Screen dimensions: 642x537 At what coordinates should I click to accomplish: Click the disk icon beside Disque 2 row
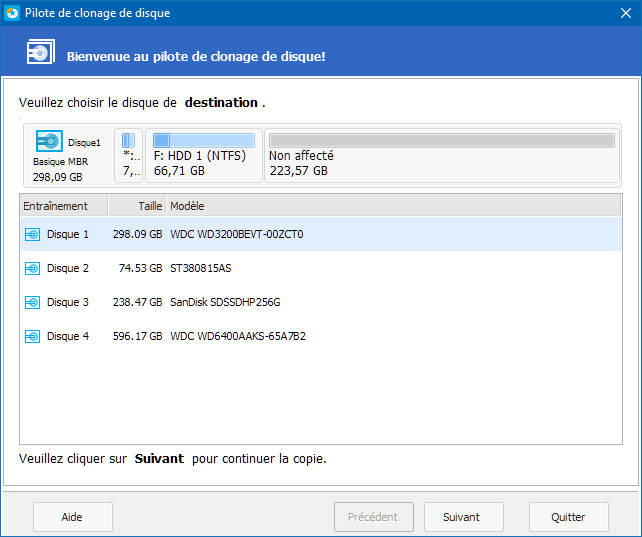point(32,268)
